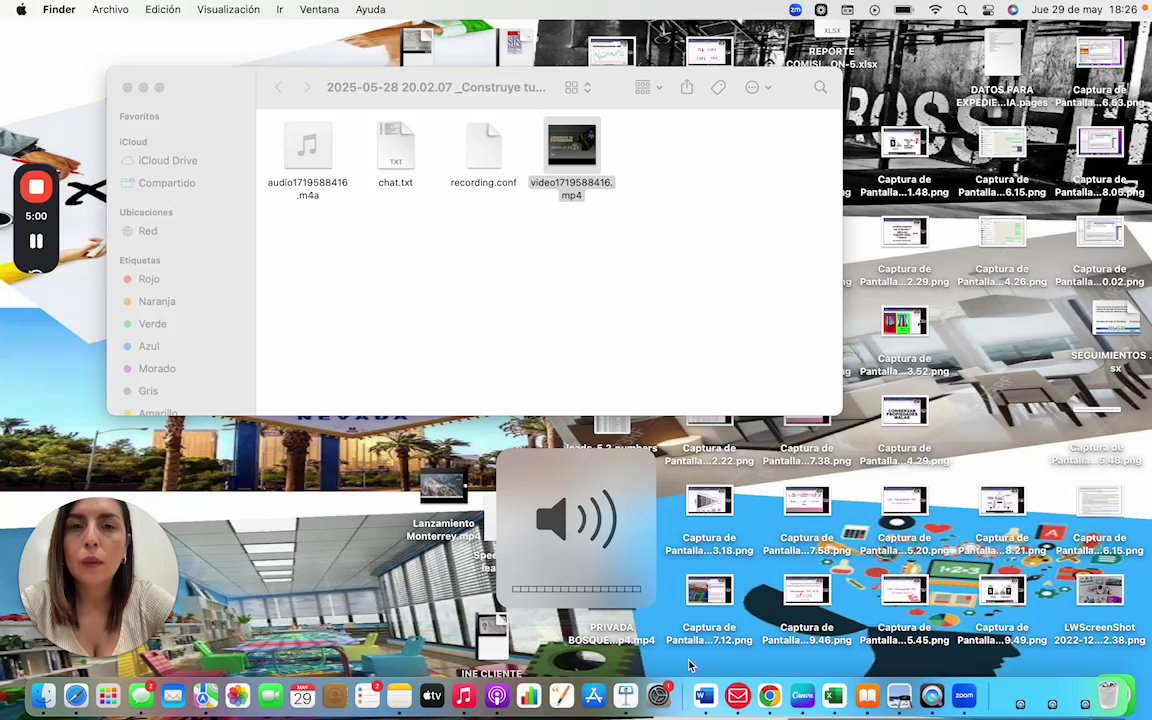Viewport: 1152px width, 720px height.
Task: Open Calendar from the Dock
Action: click(303, 695)
